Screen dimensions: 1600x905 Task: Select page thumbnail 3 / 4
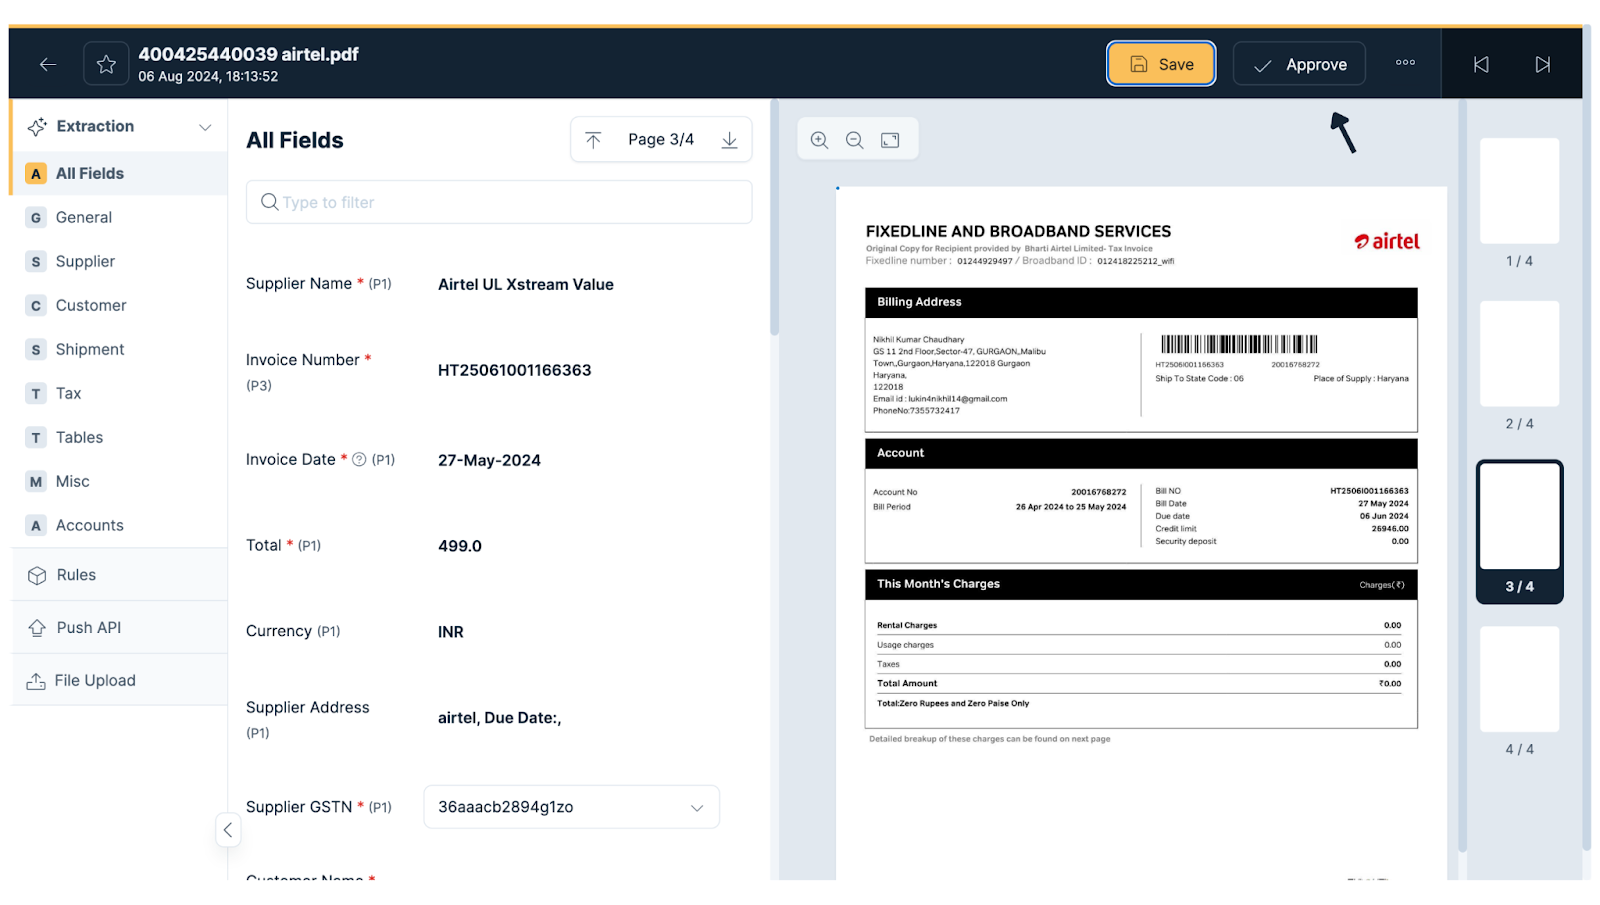coord(1519,517)
